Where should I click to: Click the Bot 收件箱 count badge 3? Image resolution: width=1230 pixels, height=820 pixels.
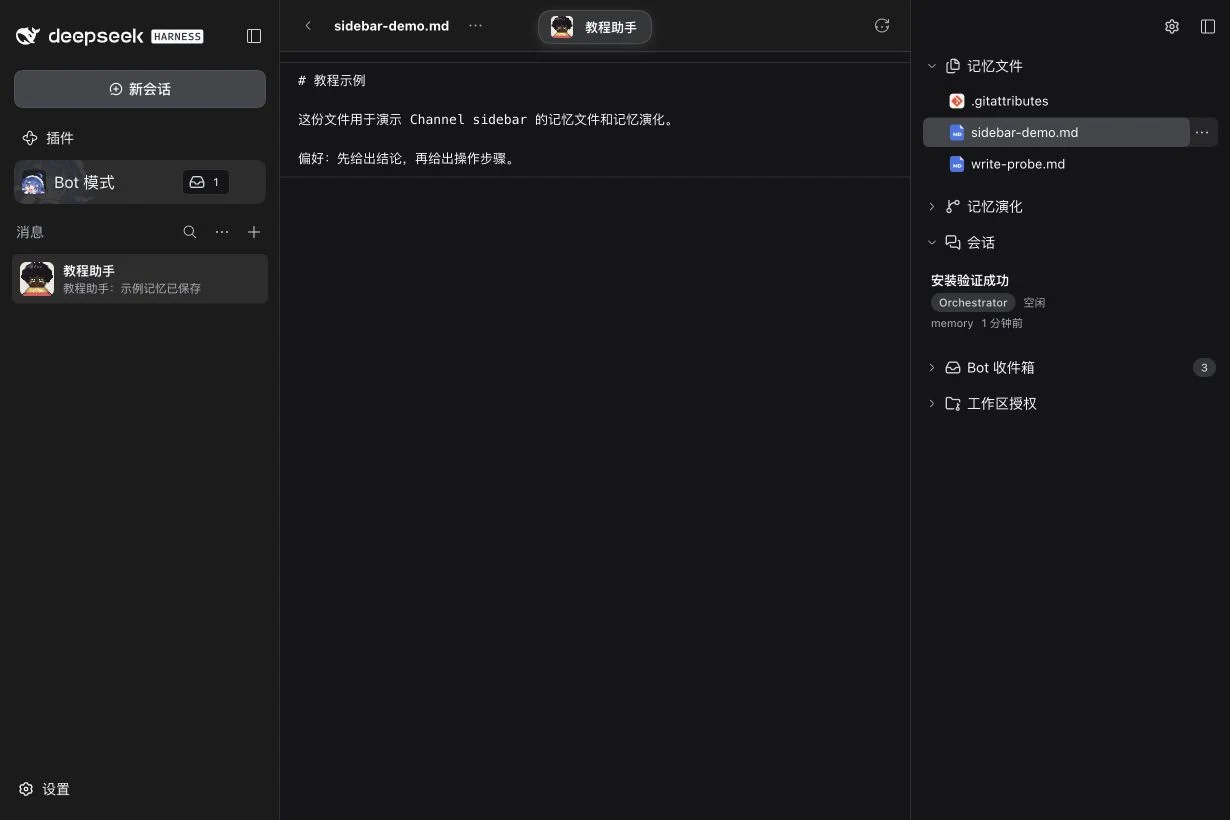pyautogui.click(x=1204, y=368)
